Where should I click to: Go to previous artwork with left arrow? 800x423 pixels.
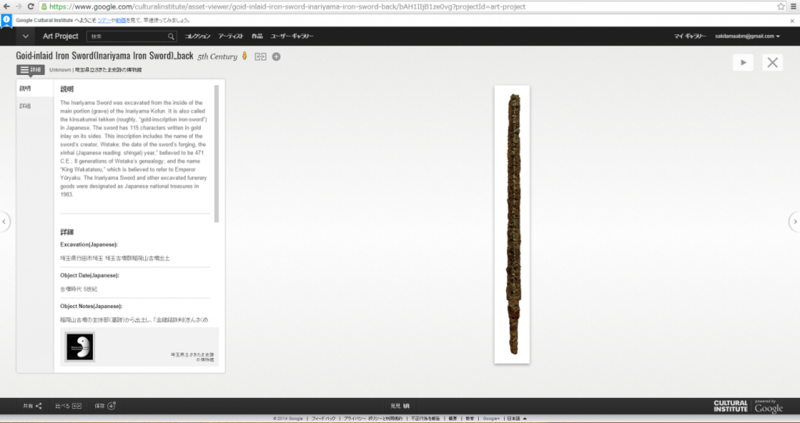click(x=4, y=221)
